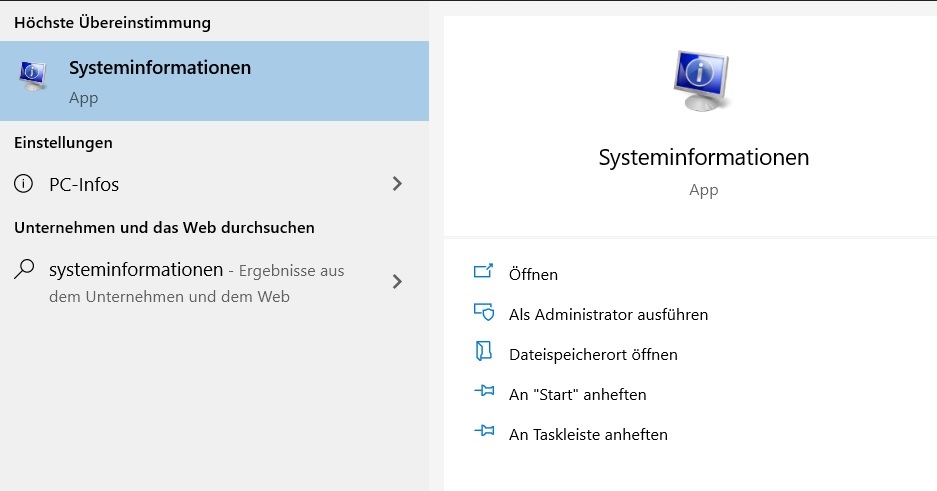Click the PC-Infos info circle icon
Viewport: 937px width, 491px height.
pyautogui.click(x=23, y=183)
